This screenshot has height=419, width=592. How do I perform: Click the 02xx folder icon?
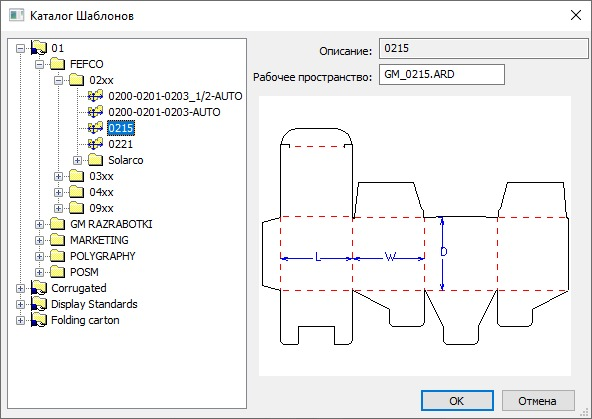coord(77,80)
